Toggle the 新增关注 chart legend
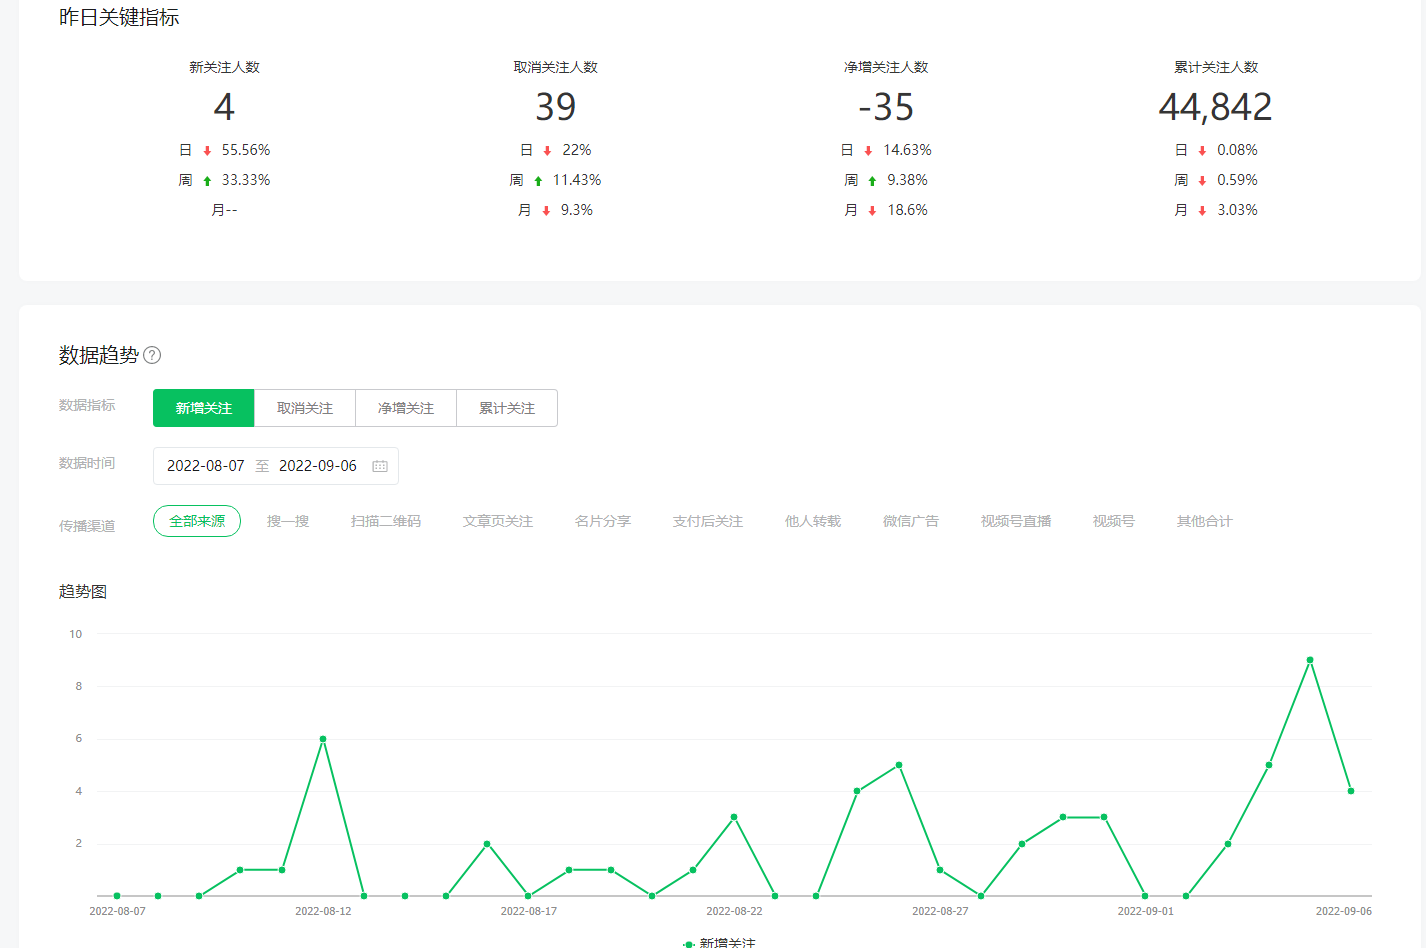The height and width of the screenshot is (948, 1426). tap(719, 943)
